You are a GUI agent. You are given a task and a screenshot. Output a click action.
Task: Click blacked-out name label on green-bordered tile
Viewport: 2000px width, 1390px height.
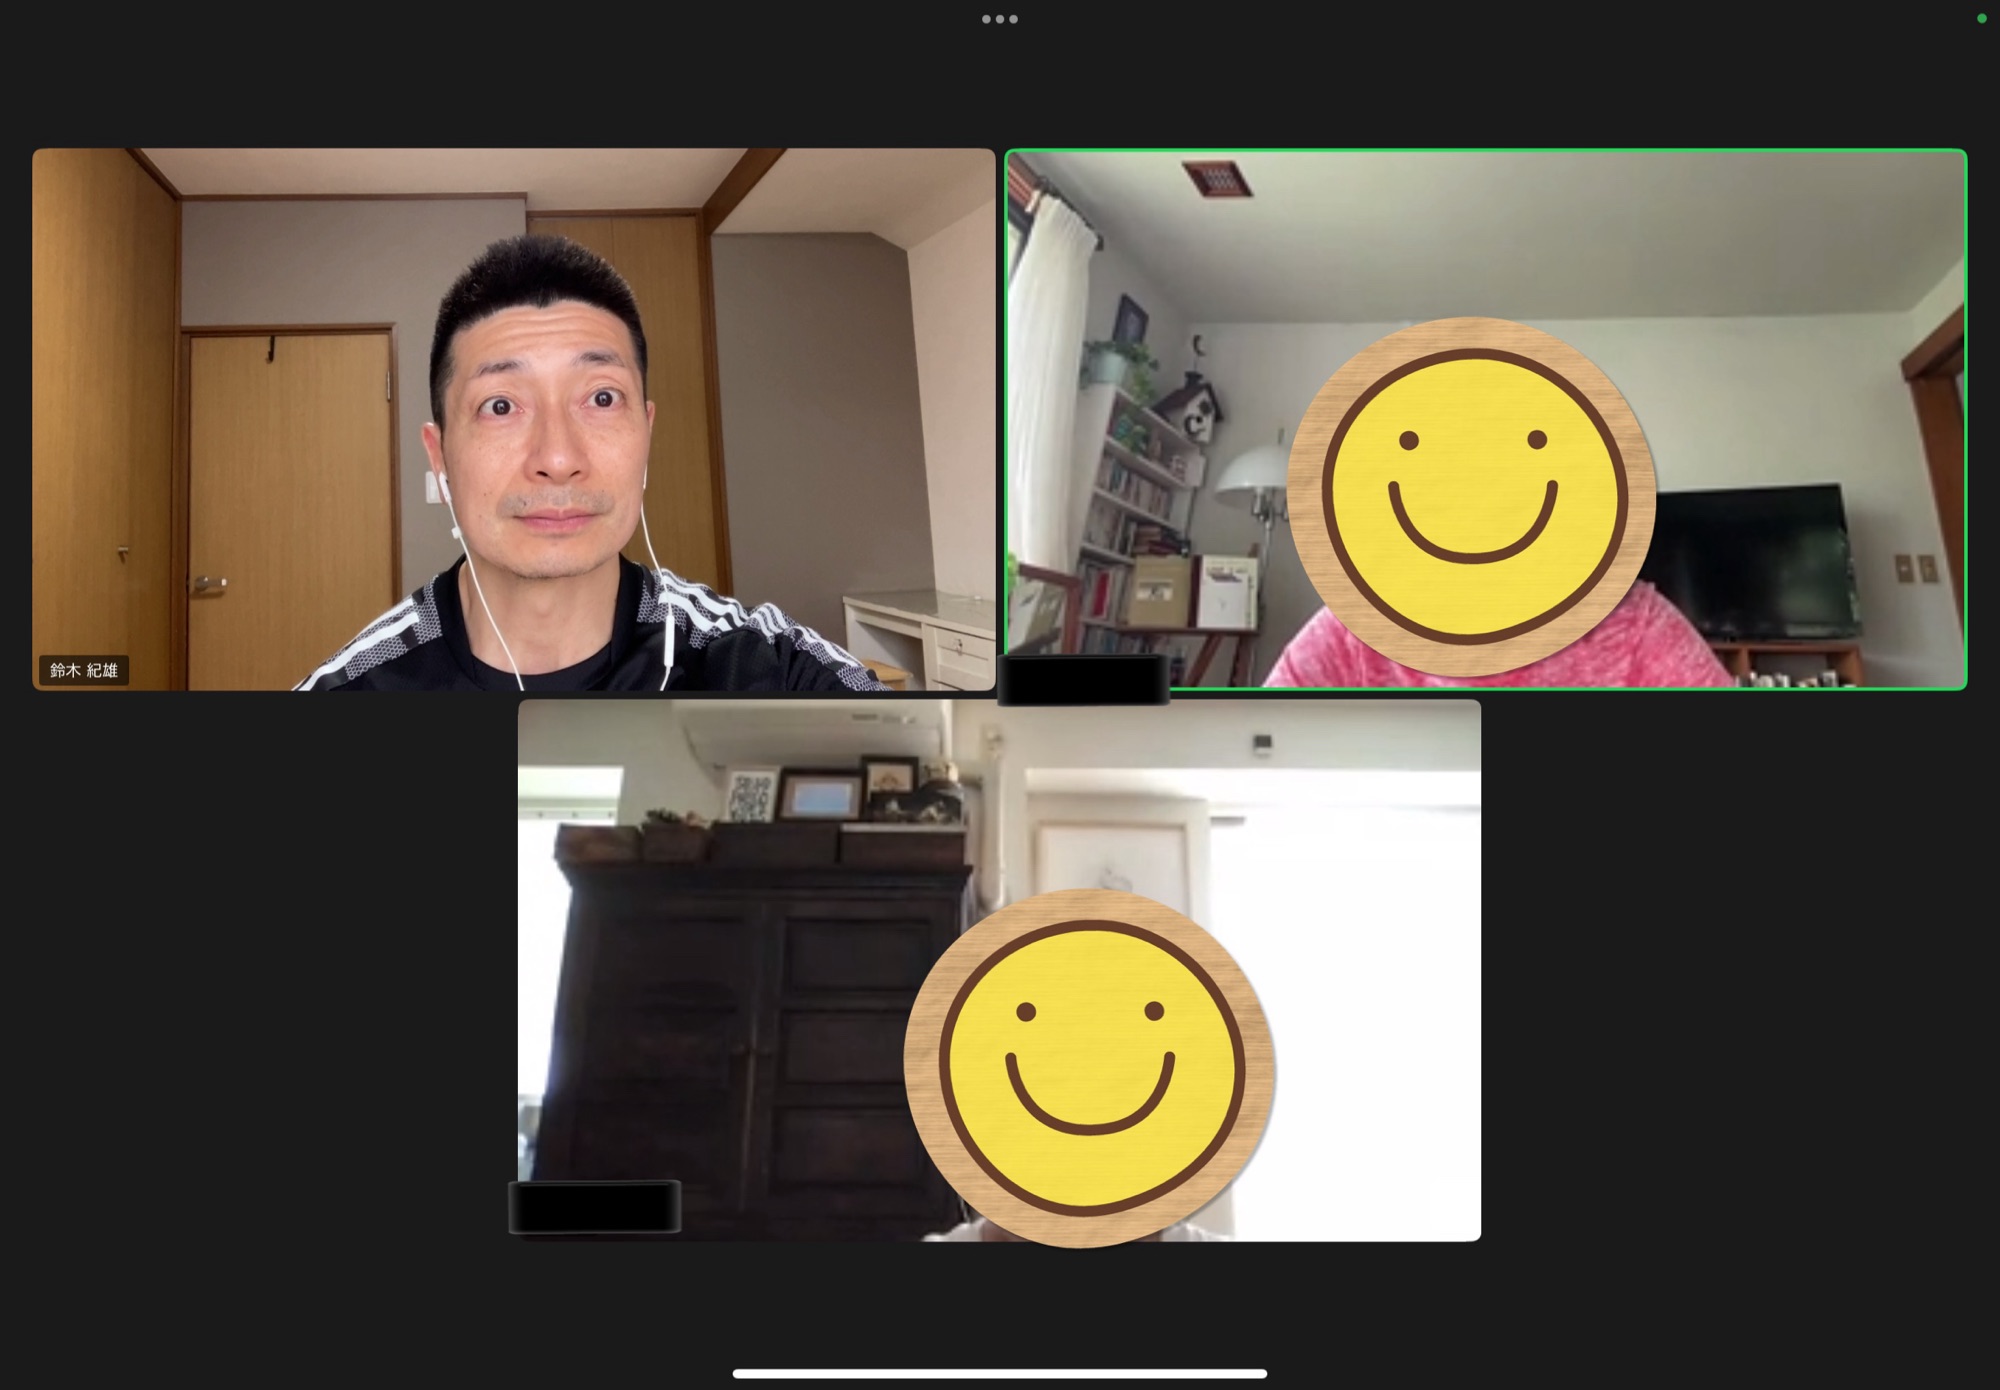[1084, 680]
